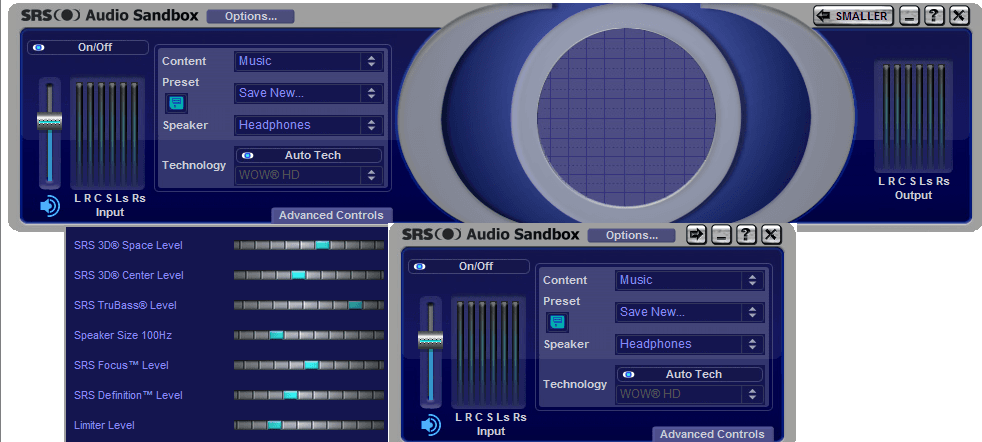Image resolution: width=982 pixels, height=442 pixels.
Task: Open Content Music dropdown in large window
Action: pyautogui.click(x=308, y=61)
